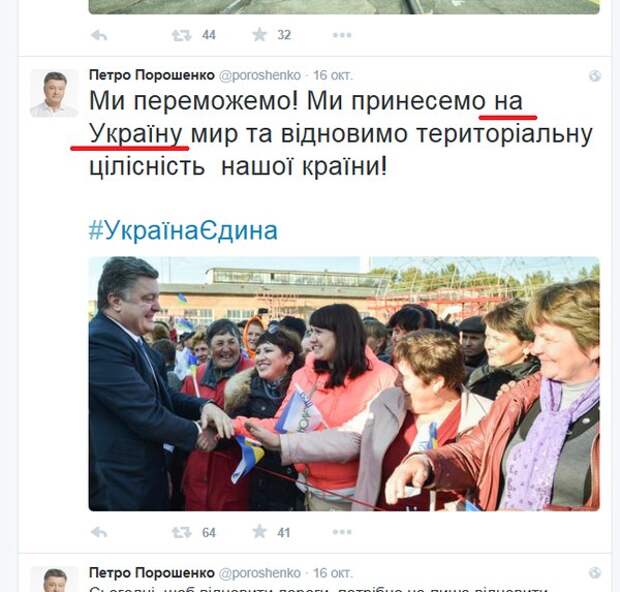Viewport: 620px width, 592px height.
Task: Retweet the tweet with 64 retweets
Action: point(181,532)
